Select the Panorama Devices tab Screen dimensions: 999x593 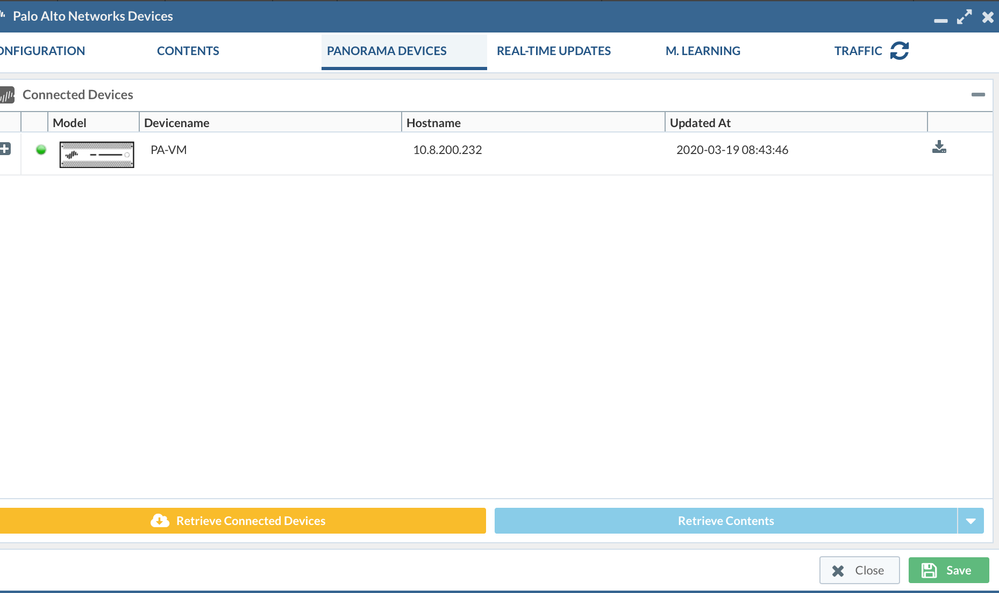387,51
